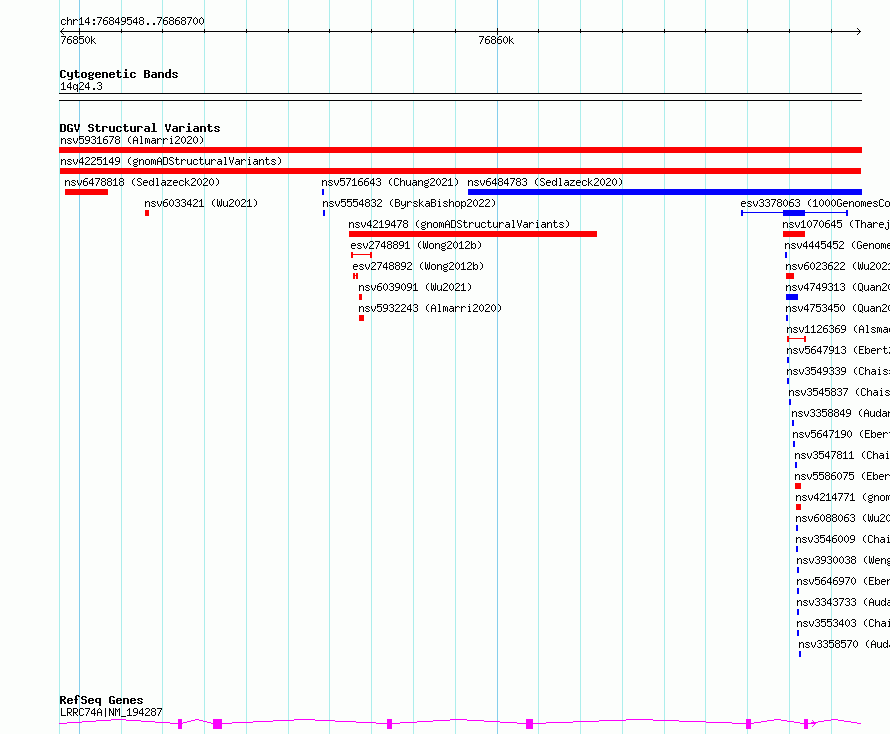Click the nsv5931678 (Almarri2020) variant label
The image size is (890, 734).
coord(132,140)
